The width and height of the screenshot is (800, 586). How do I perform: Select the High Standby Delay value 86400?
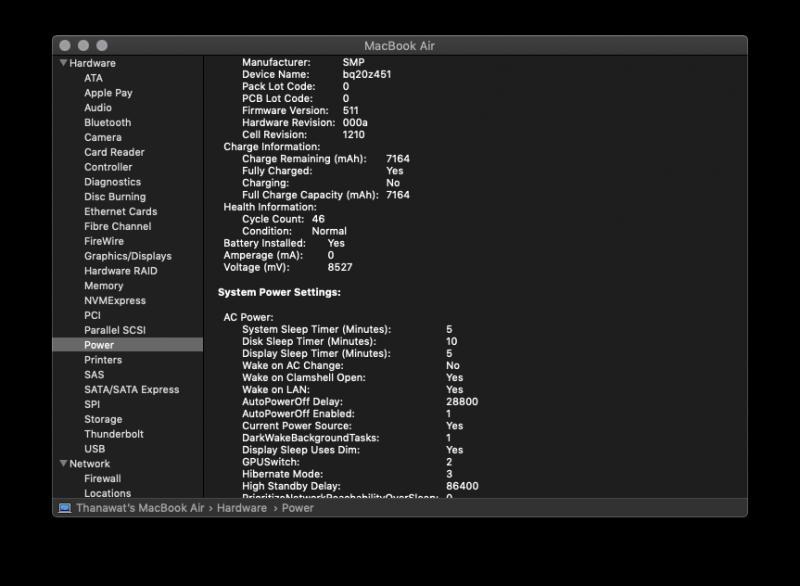(462, 486)
